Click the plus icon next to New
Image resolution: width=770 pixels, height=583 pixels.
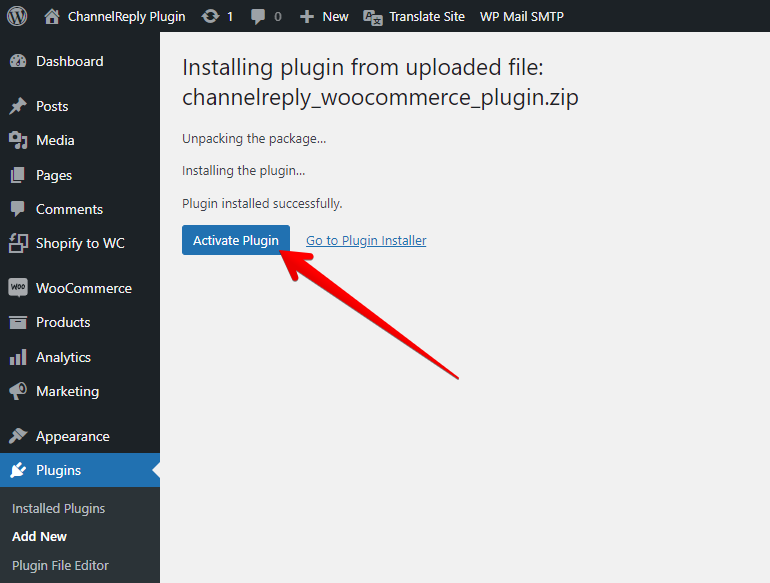(307, 17)
